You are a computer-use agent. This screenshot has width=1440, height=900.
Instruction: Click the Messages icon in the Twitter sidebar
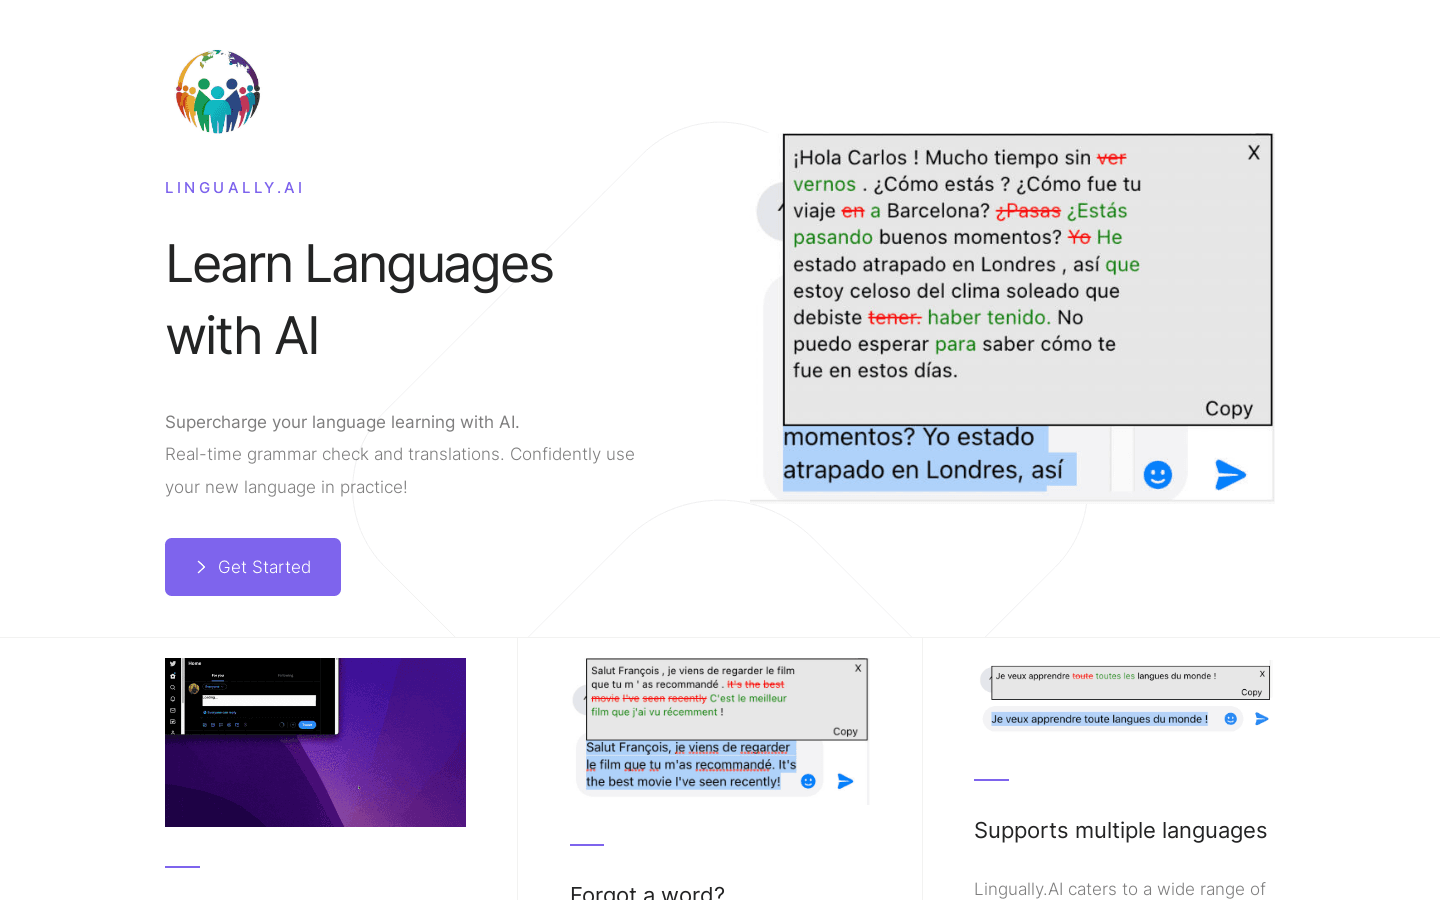pos(173,710)
